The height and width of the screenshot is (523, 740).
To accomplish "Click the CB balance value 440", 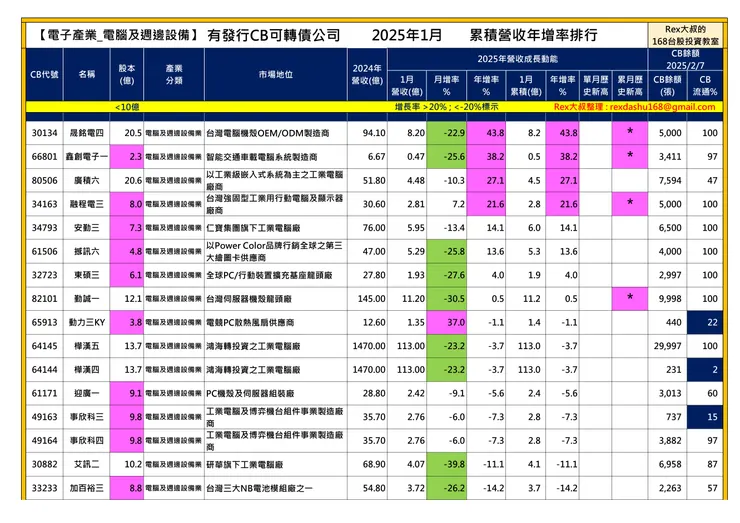I will (x=673, y=322).
